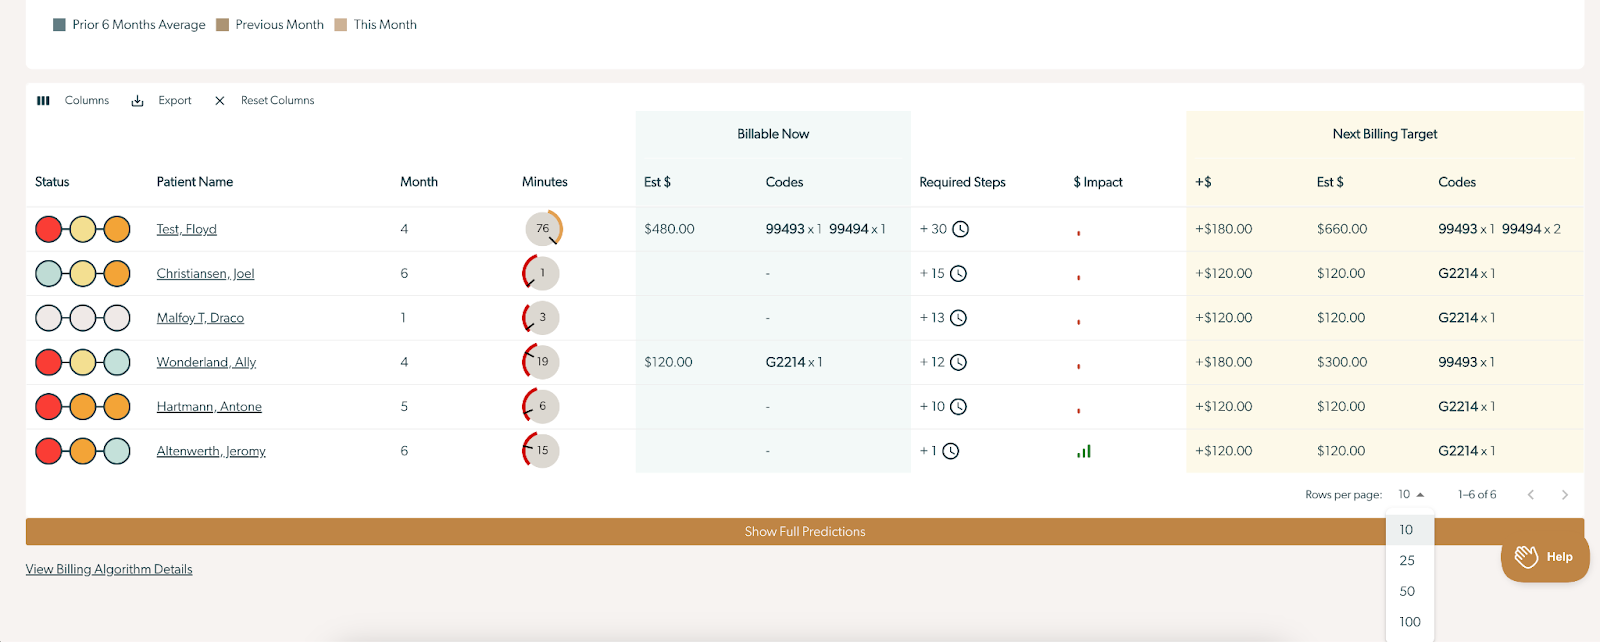Click the Help hand wave button

click(x=1545, y=557)
